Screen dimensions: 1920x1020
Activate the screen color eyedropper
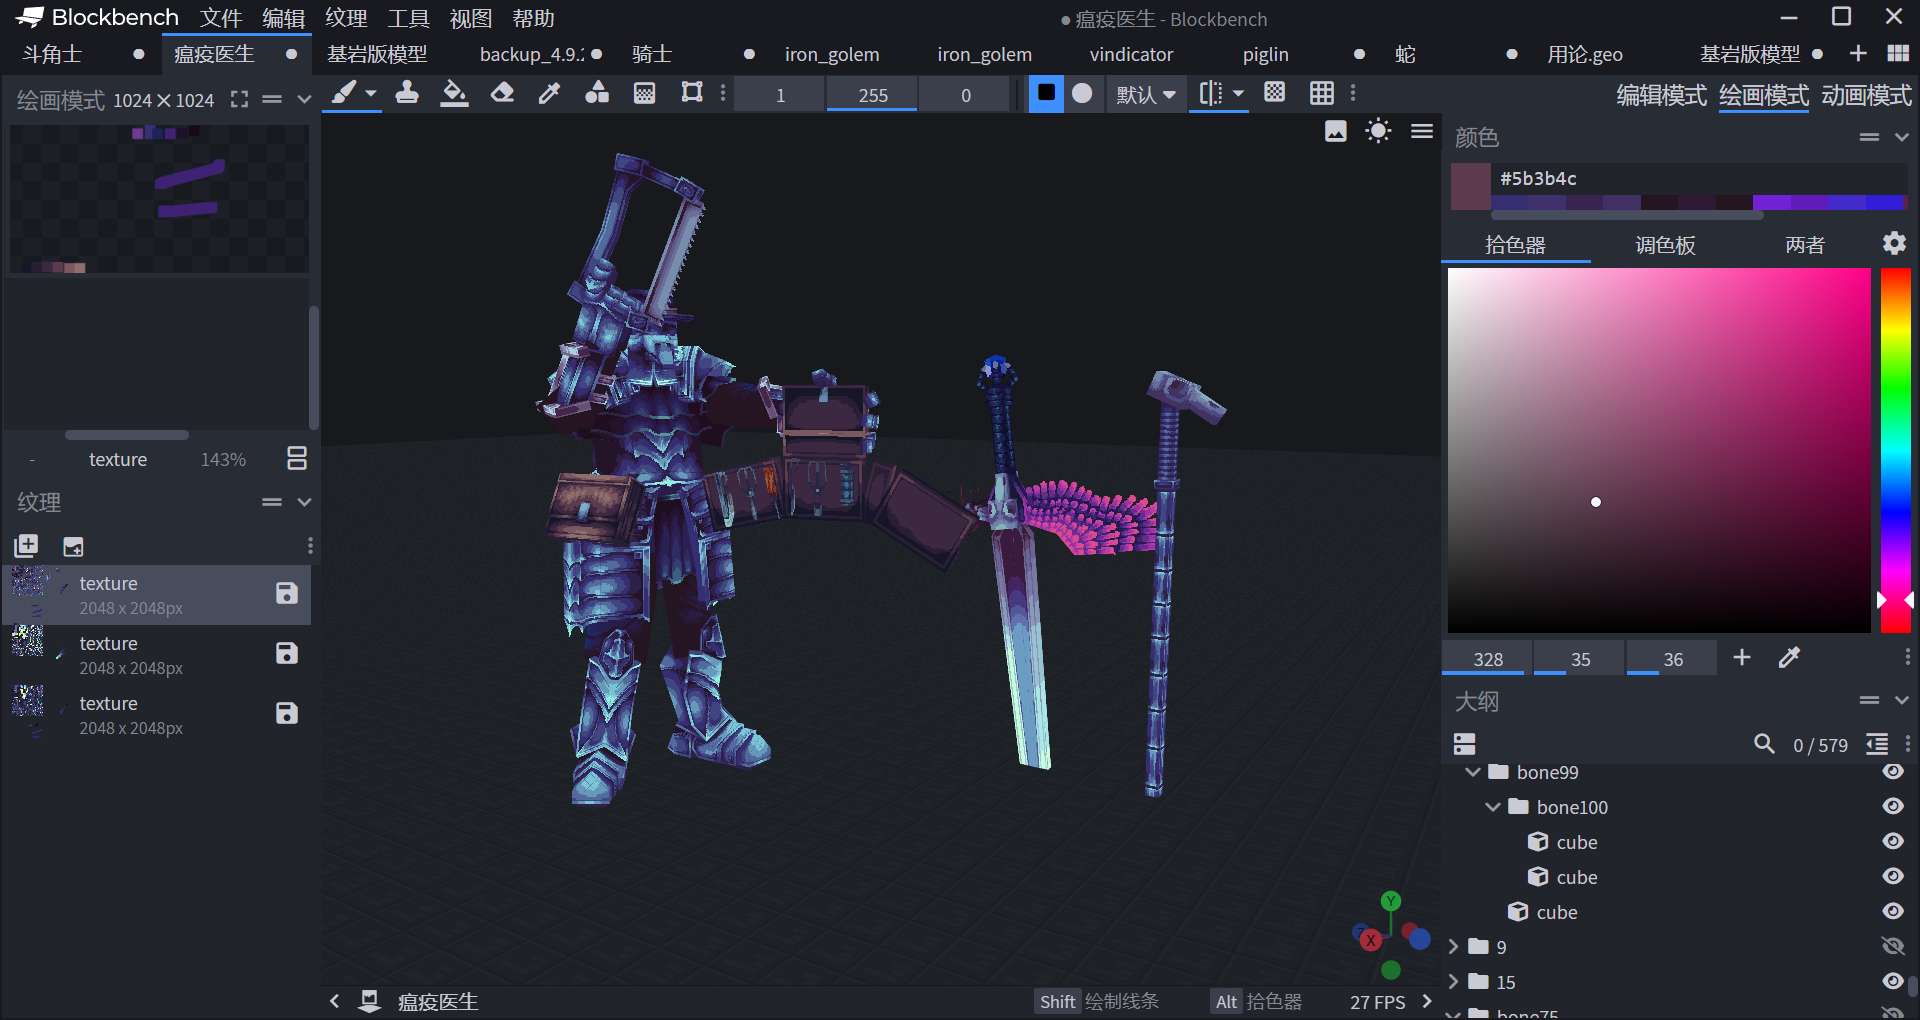1790,657
